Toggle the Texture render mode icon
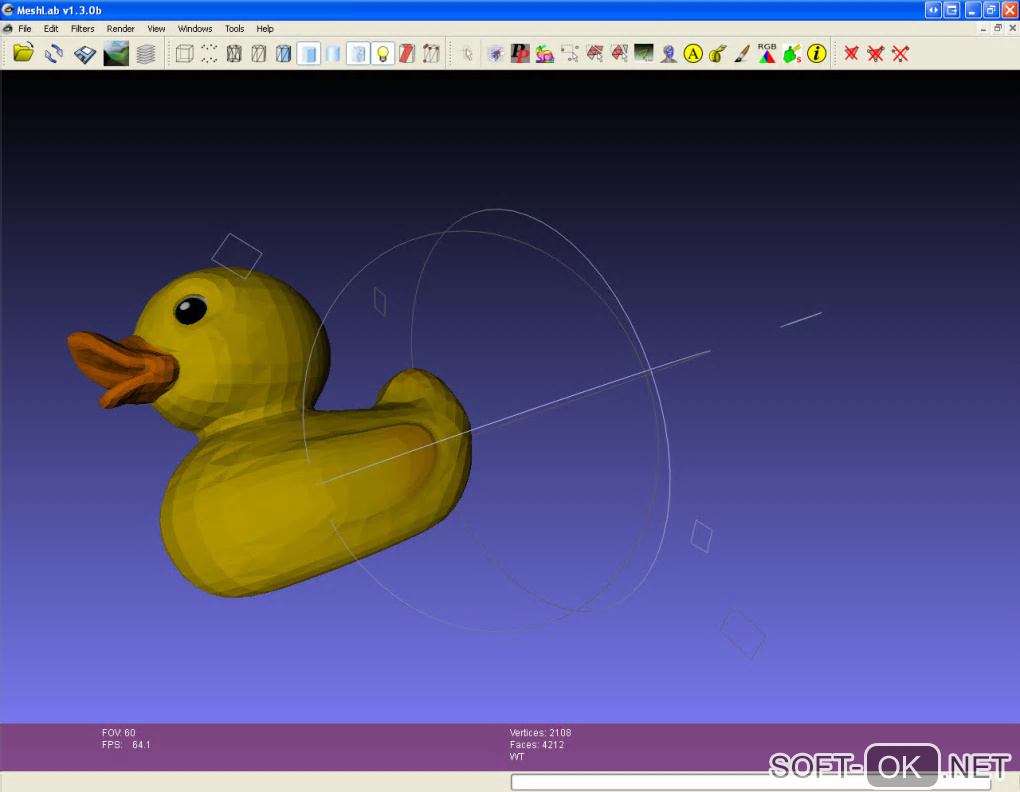Screen dimensions: 1020x792 click(x=358, y=53)
